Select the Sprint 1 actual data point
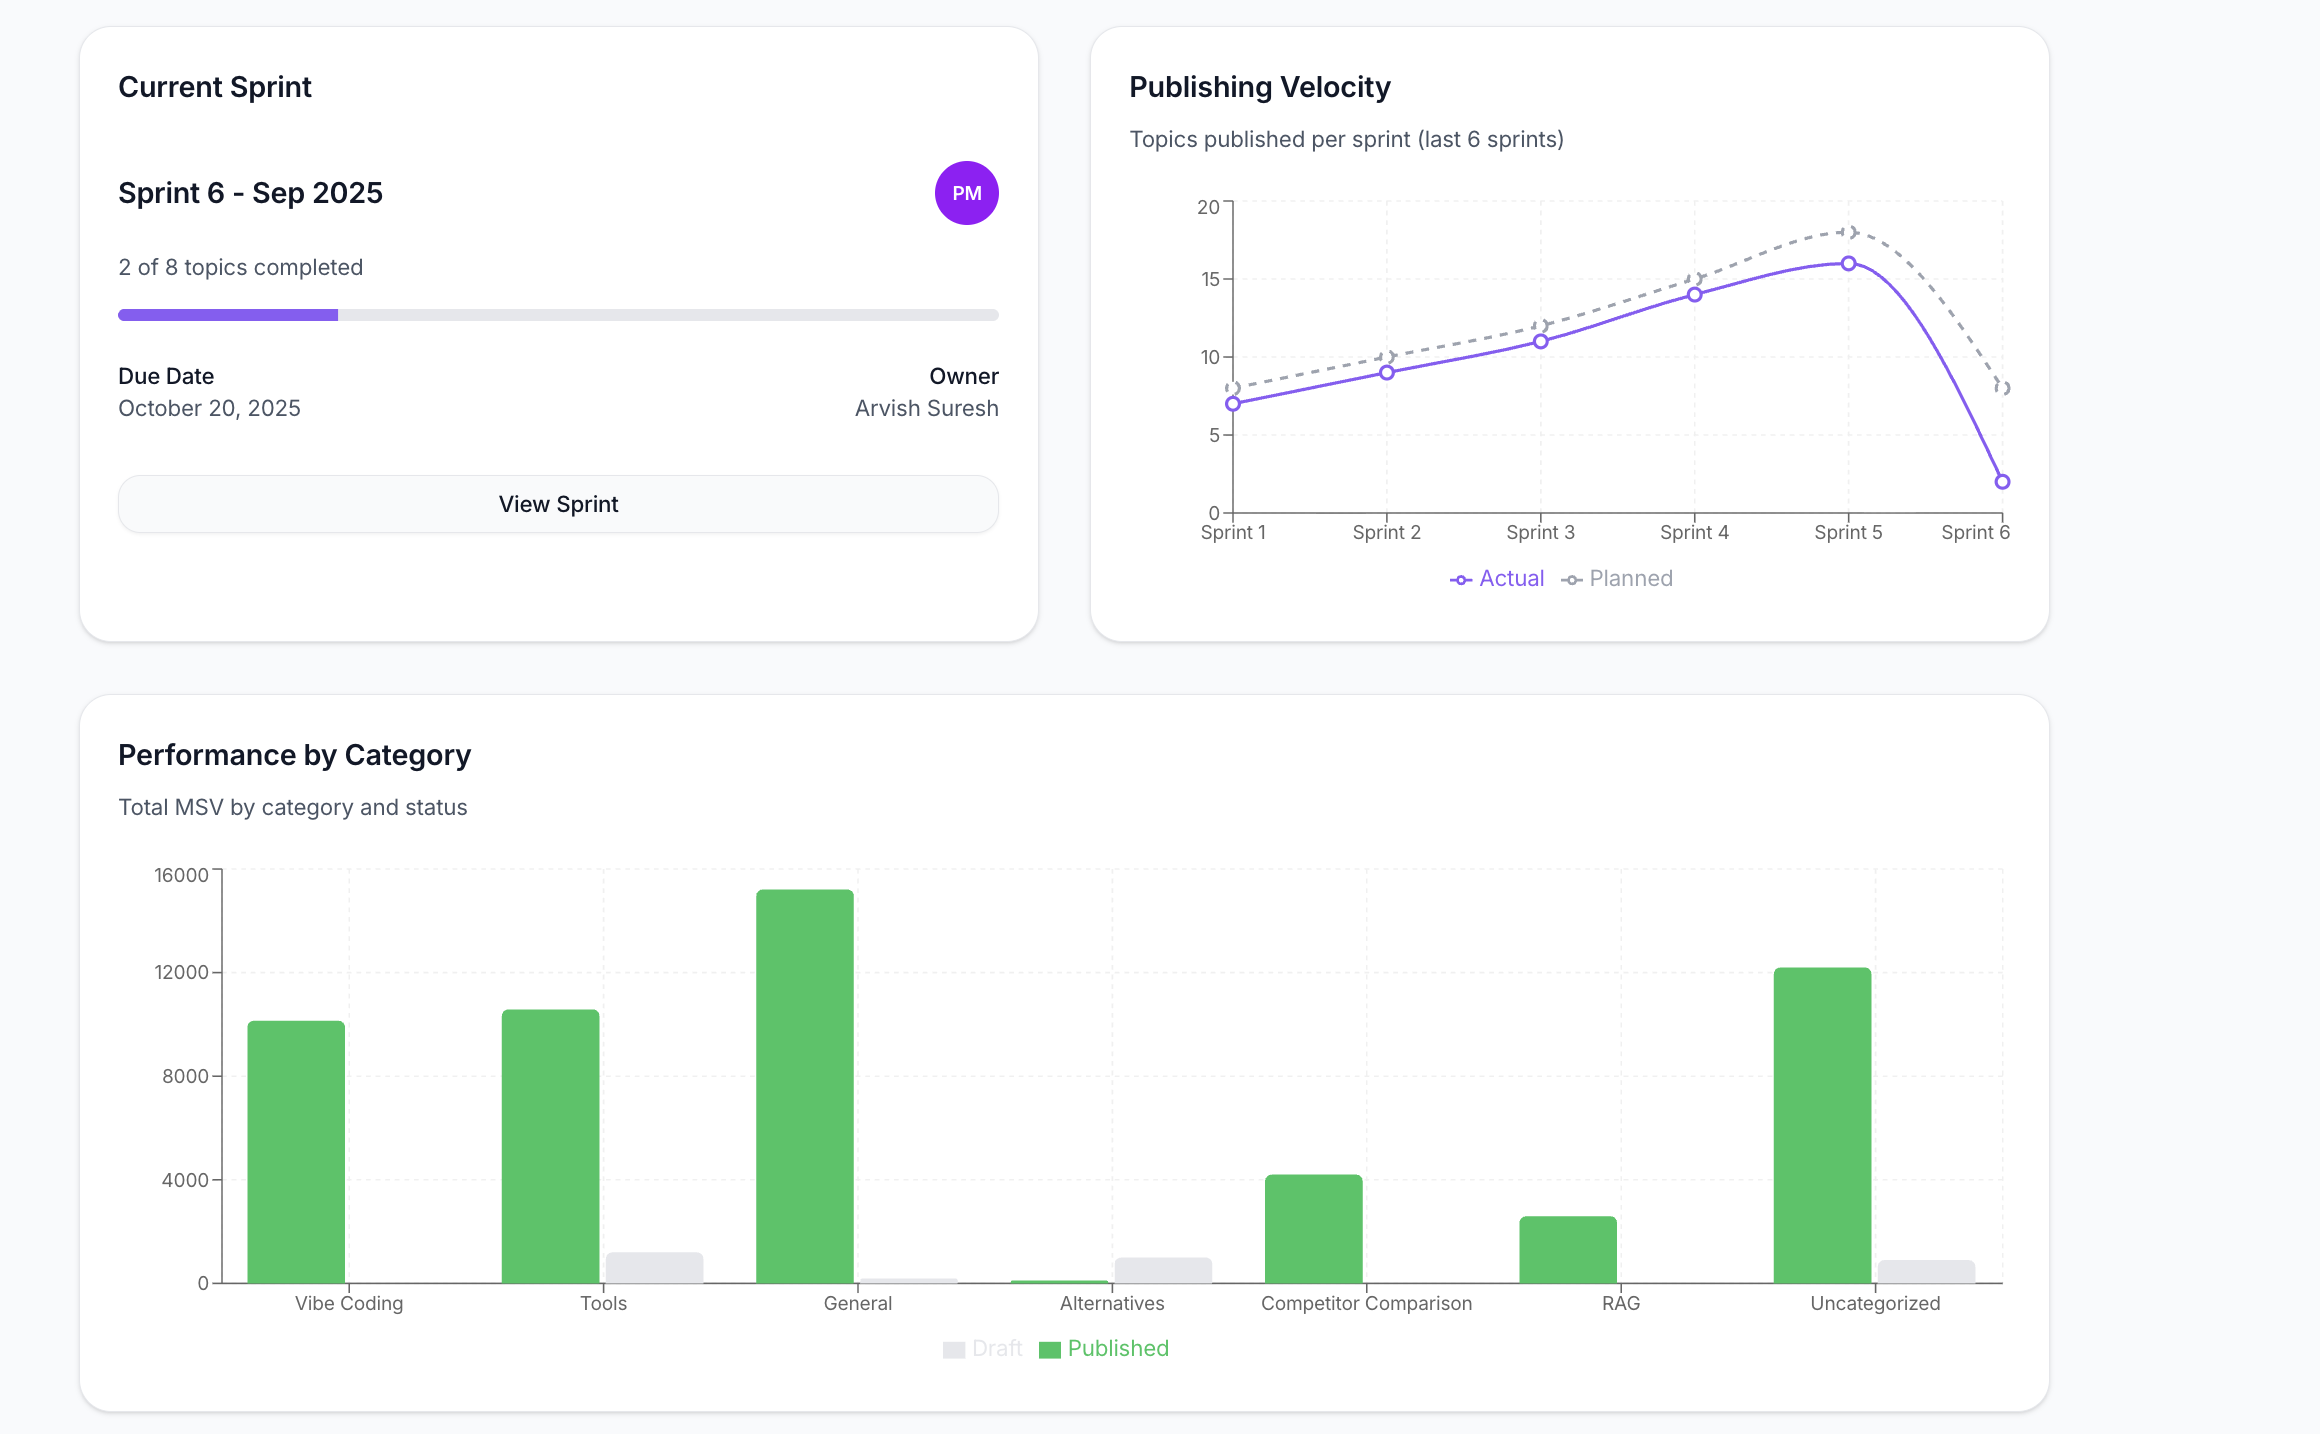The height and width of the screenshot is (1434, 2320). point(1233,404)
